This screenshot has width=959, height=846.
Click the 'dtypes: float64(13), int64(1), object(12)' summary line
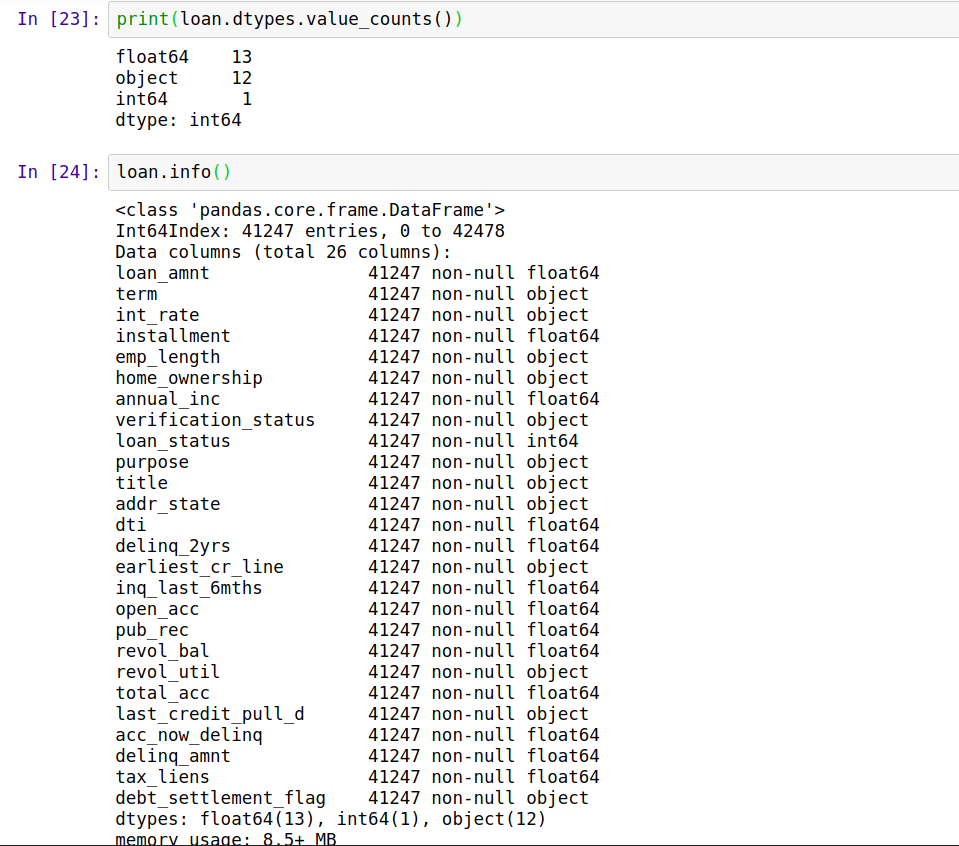point(330,819)
